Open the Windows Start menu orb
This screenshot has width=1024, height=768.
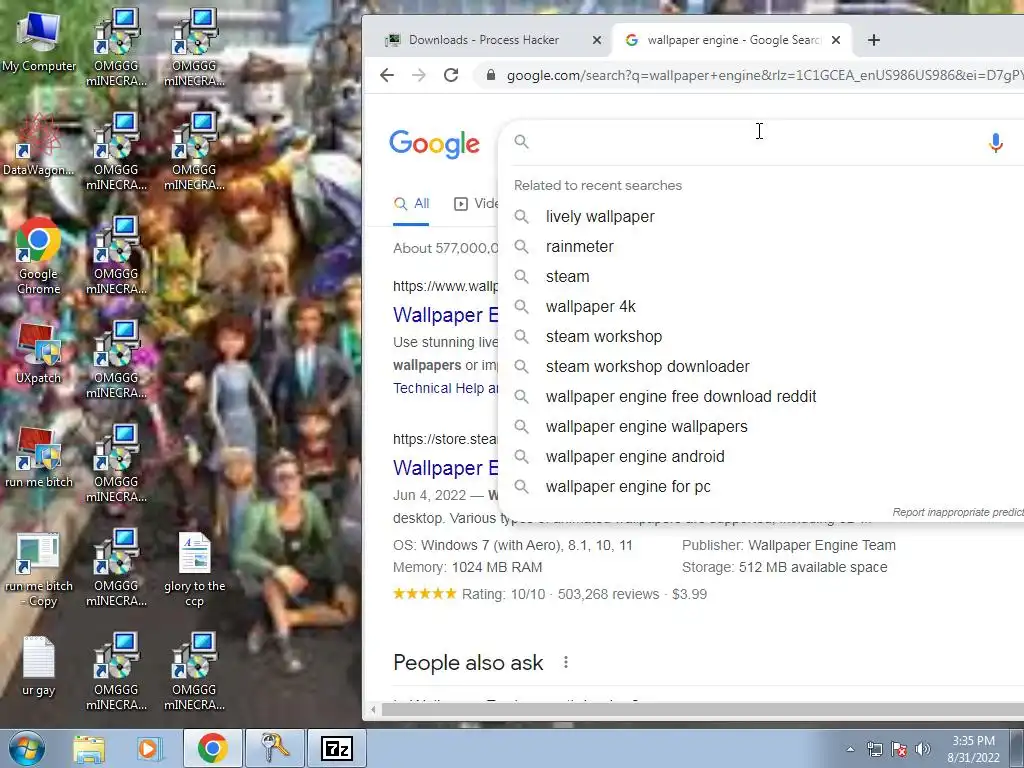click(26, 748)
